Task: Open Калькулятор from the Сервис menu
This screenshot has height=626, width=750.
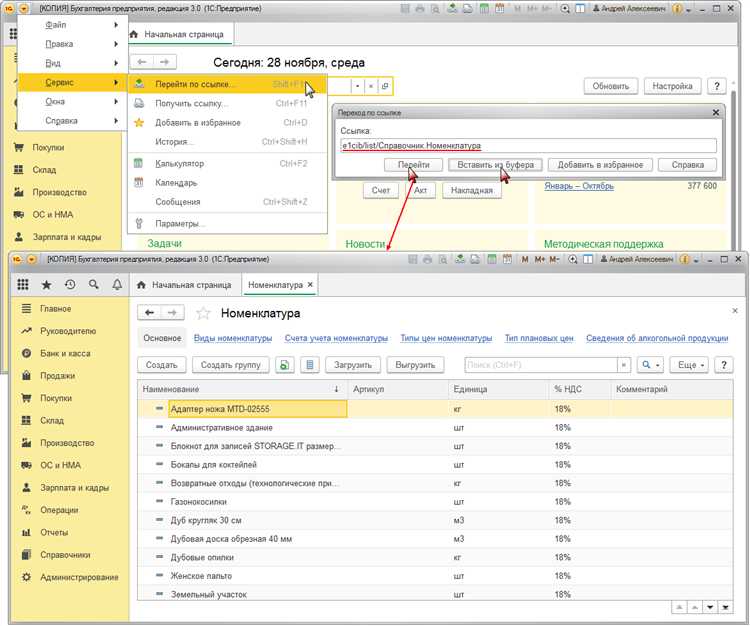Action: click(180, 163)
